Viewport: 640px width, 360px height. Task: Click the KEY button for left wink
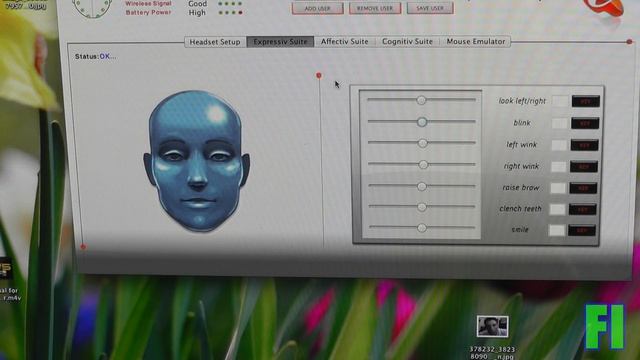click(x=584, y=145)
